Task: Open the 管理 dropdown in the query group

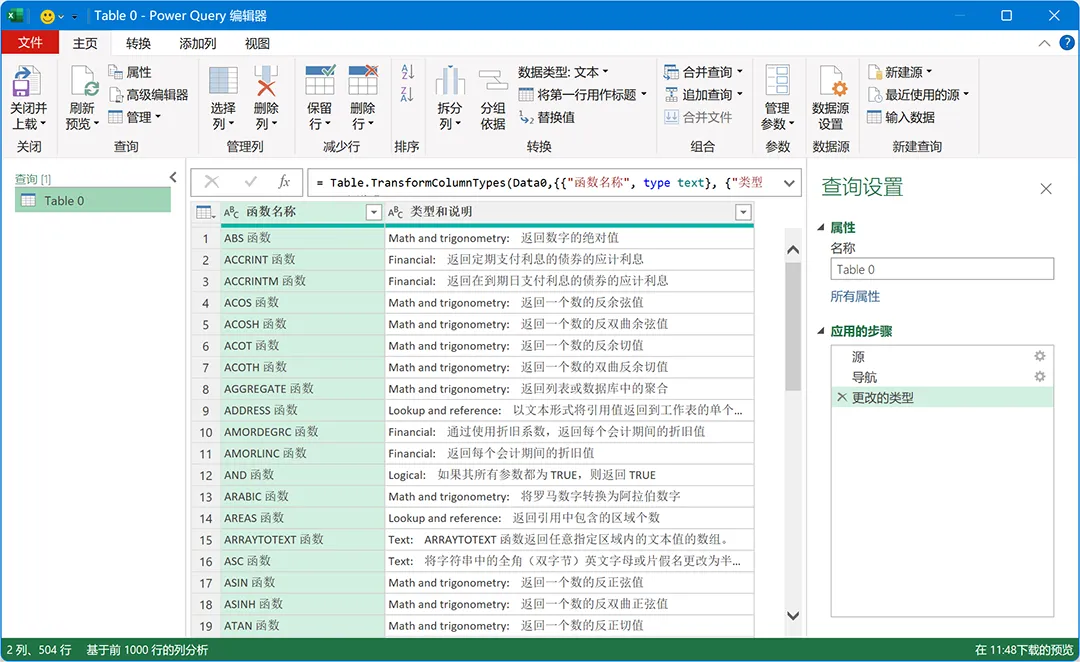Action: (134, 117)
